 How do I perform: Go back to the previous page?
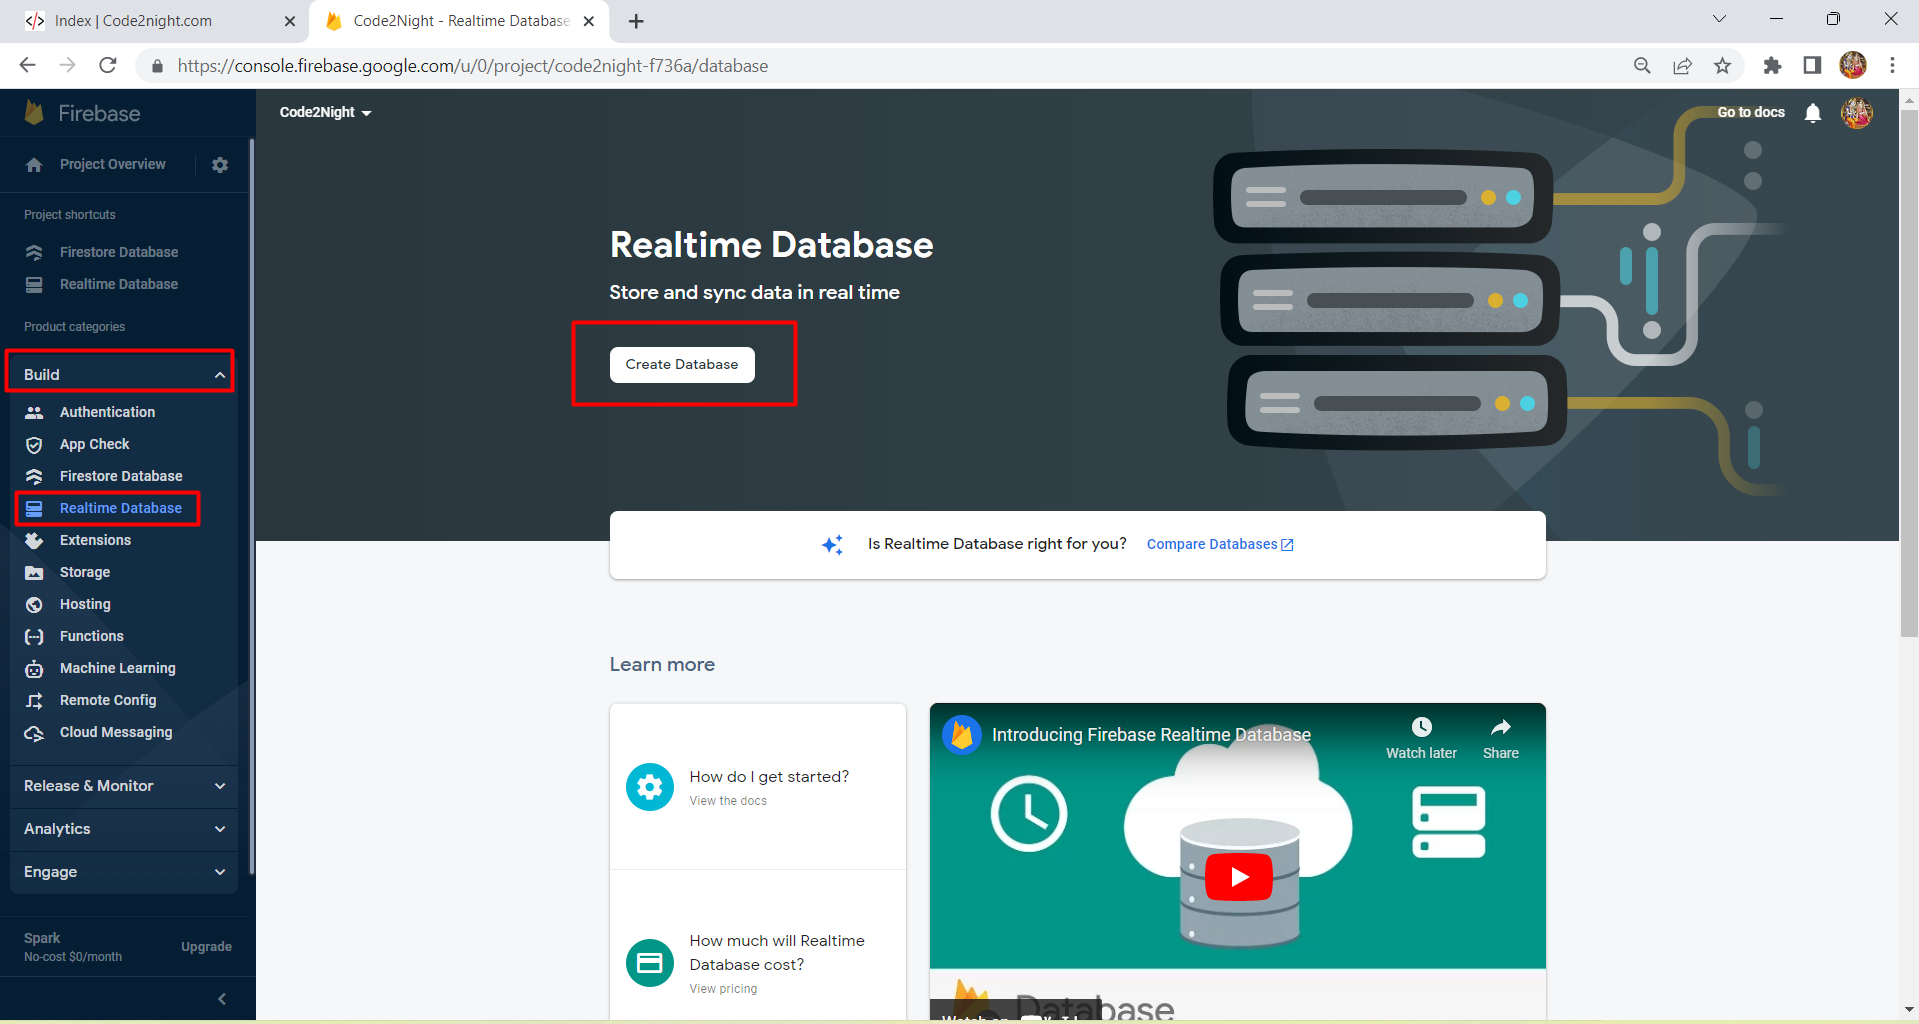(x=27, y=65)
